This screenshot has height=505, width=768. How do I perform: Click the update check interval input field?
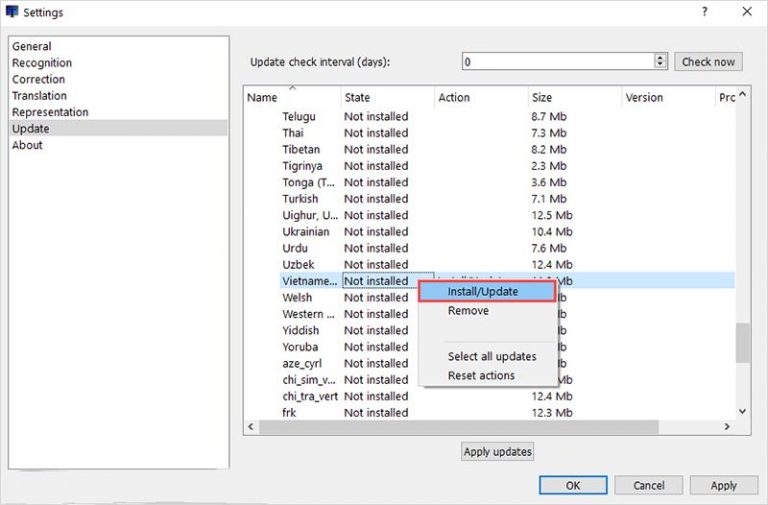click(558, 62)
